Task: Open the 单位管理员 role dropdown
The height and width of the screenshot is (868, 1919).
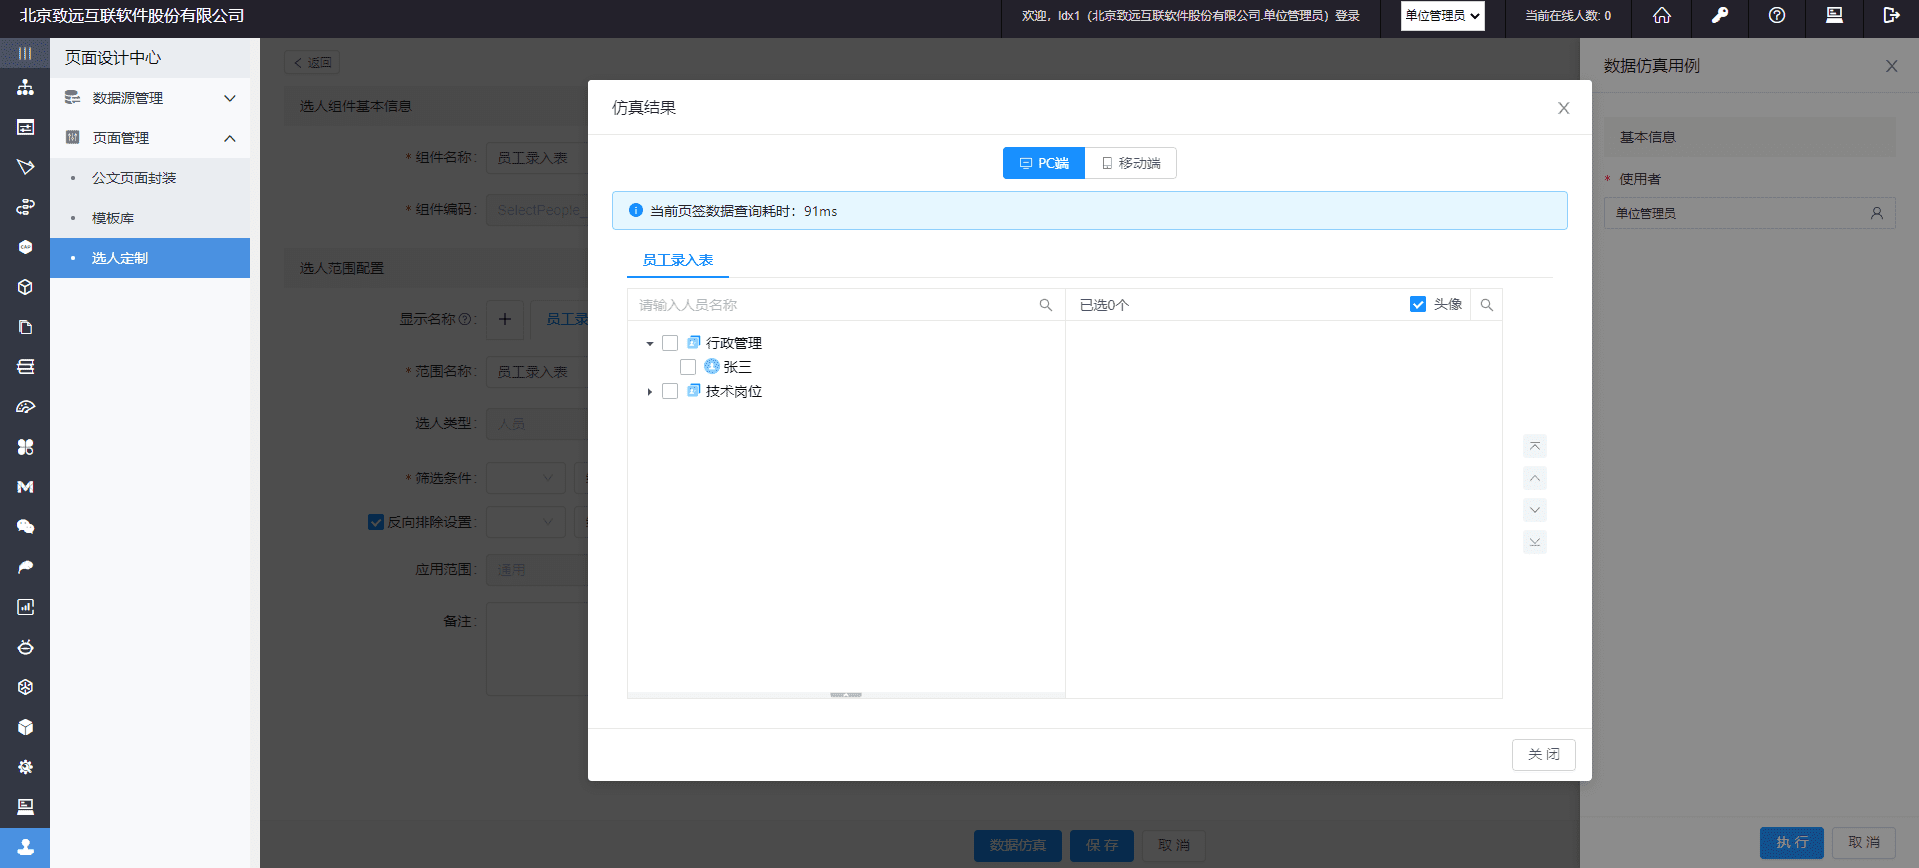Action: click(1442, 16)
